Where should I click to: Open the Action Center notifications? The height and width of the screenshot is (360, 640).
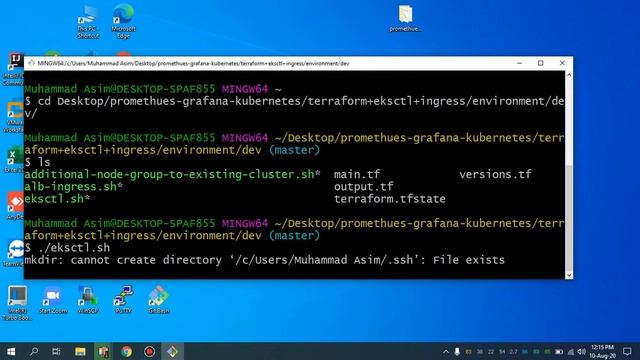[x=627, y=351]
